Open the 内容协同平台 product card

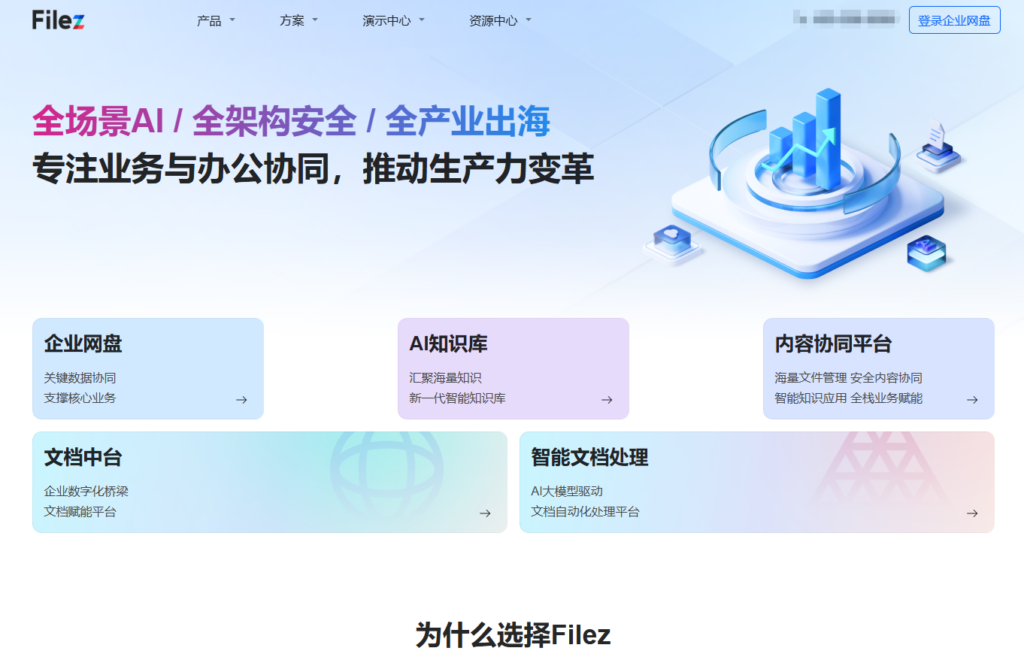tap(878, 367)
